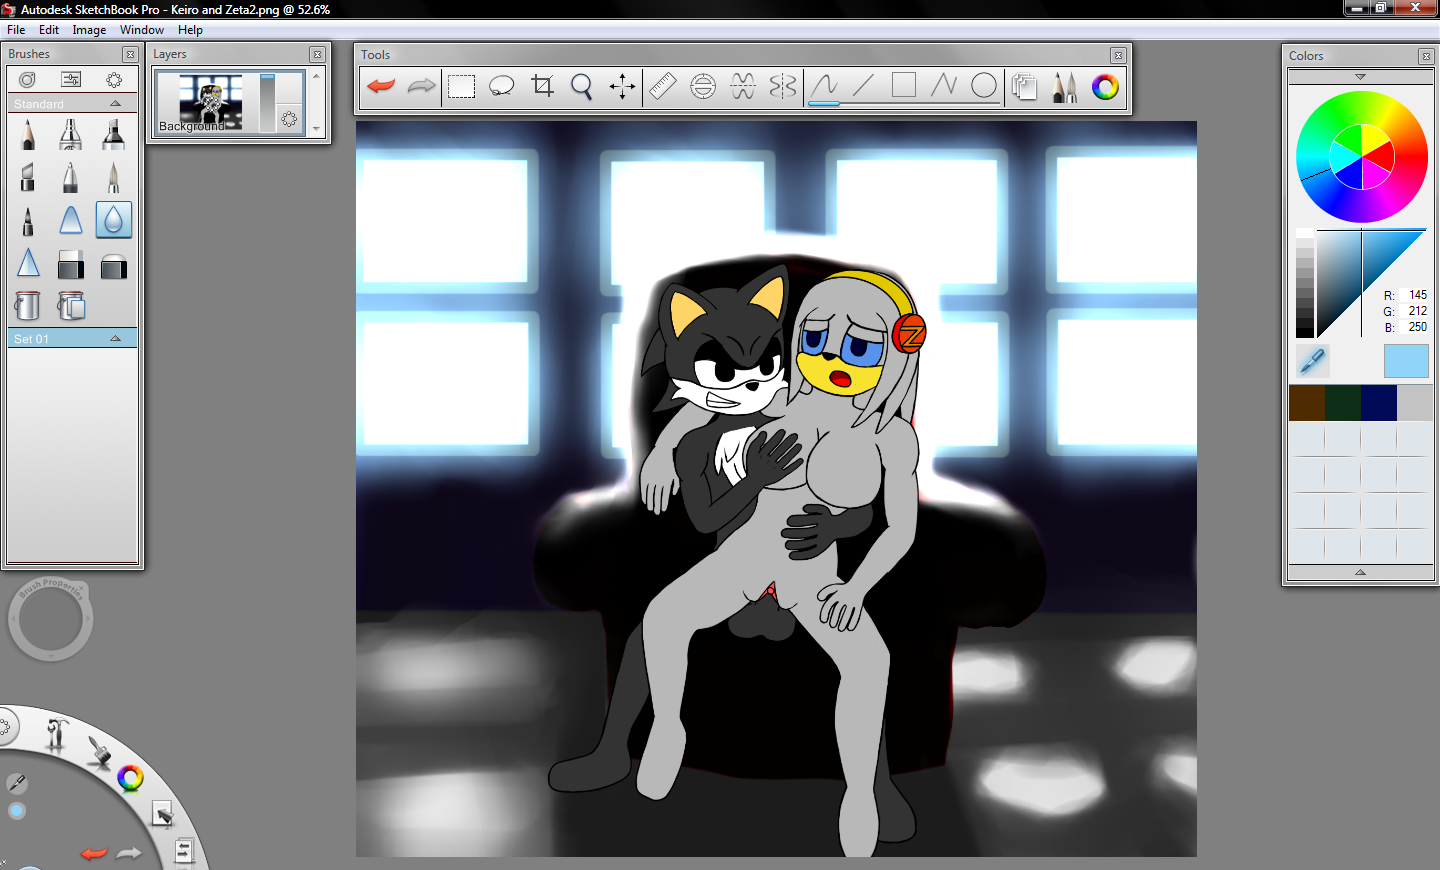Select the Pencil brush
Image resolution: width=1440 pixels, height=870 pixels.
coord(28,134)
